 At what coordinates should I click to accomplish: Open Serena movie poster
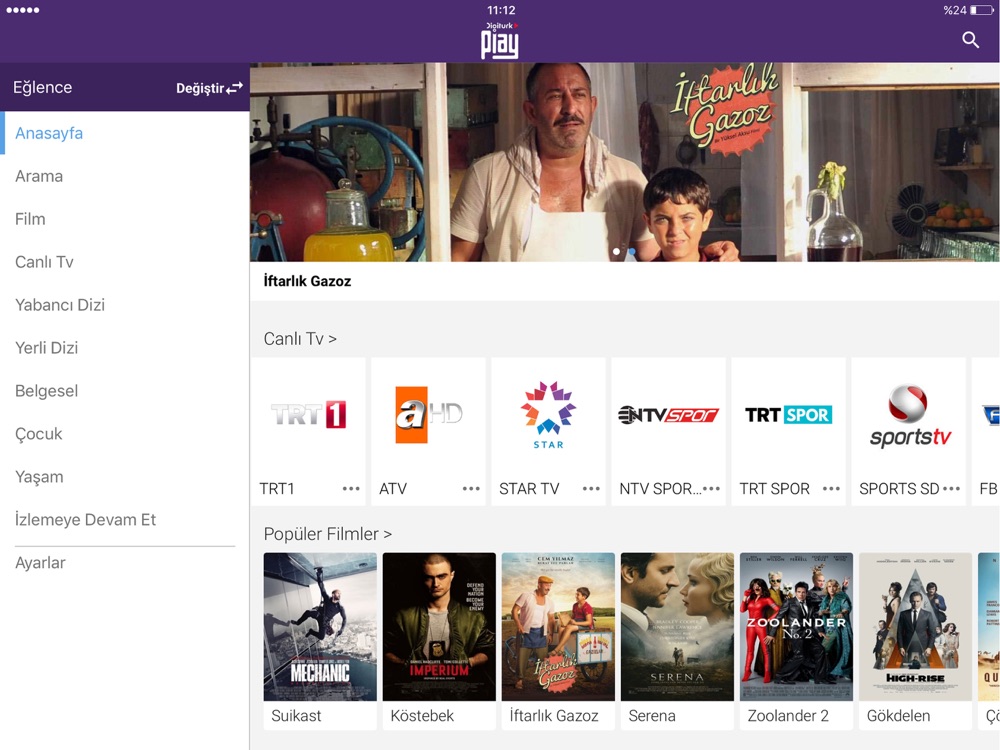pos(677,627)
